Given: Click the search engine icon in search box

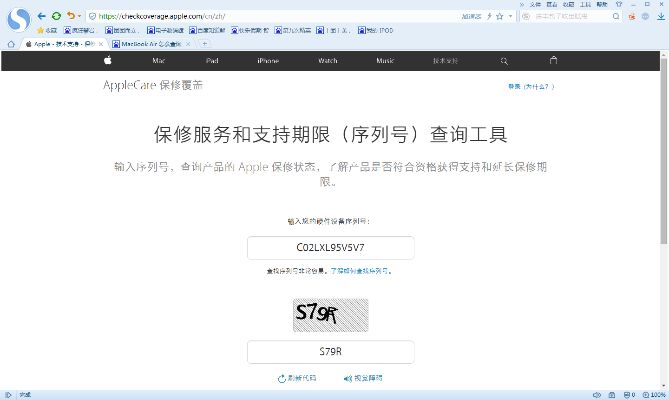Looking at the screenshot, I should 526,16.
